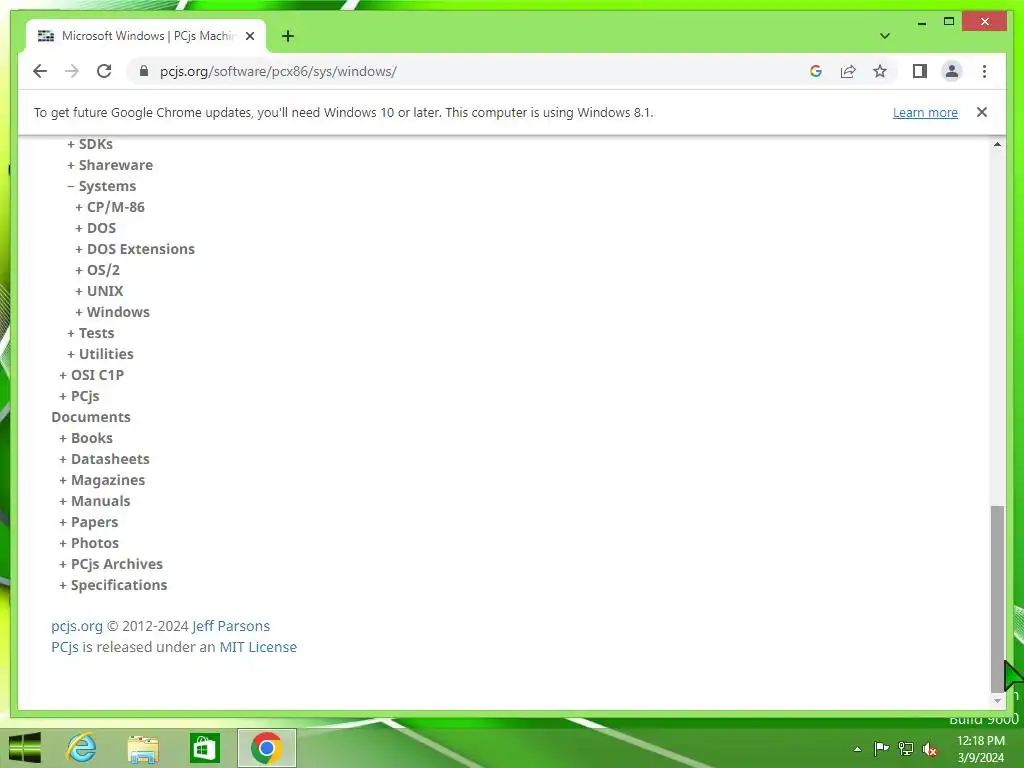Click the address bar URL

(278, 71)
